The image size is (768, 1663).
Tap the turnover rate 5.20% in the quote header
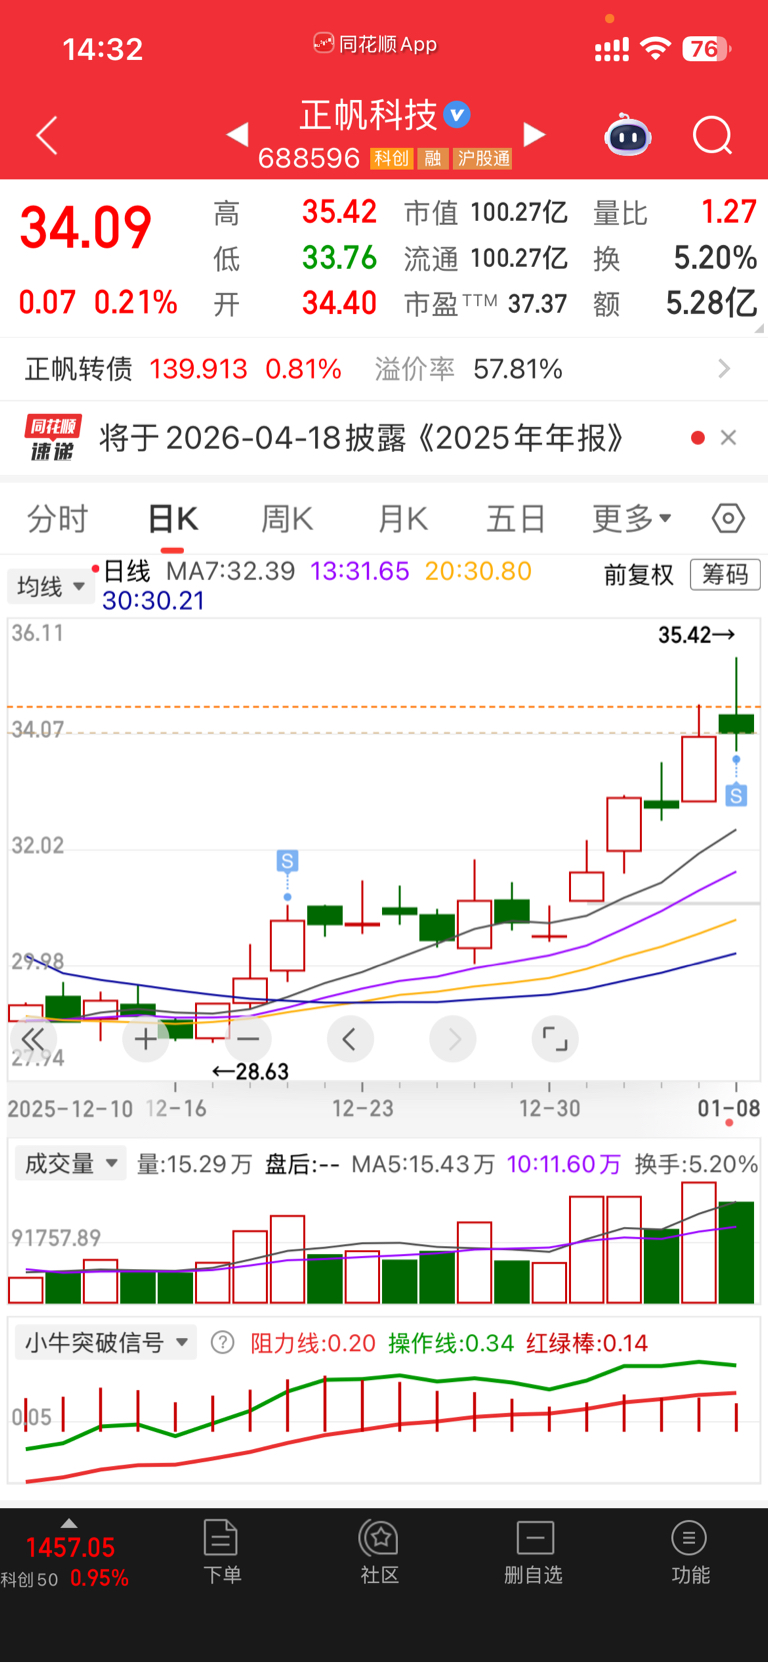pyautogui.click(x=715, y=258)
